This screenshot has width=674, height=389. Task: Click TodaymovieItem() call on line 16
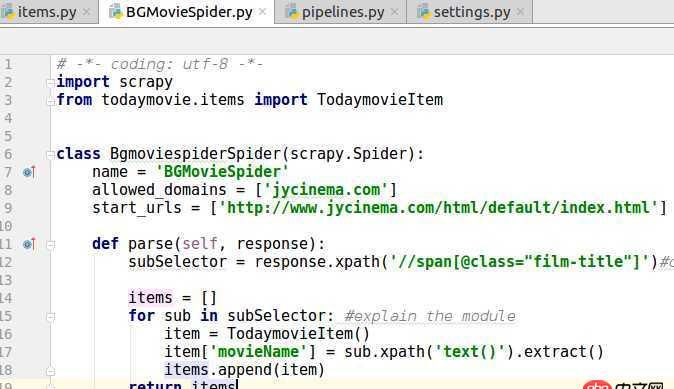[x=298, y=334]
